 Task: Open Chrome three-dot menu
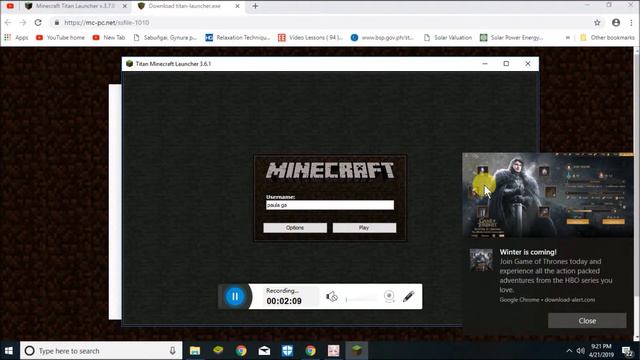tap(631, 22)
